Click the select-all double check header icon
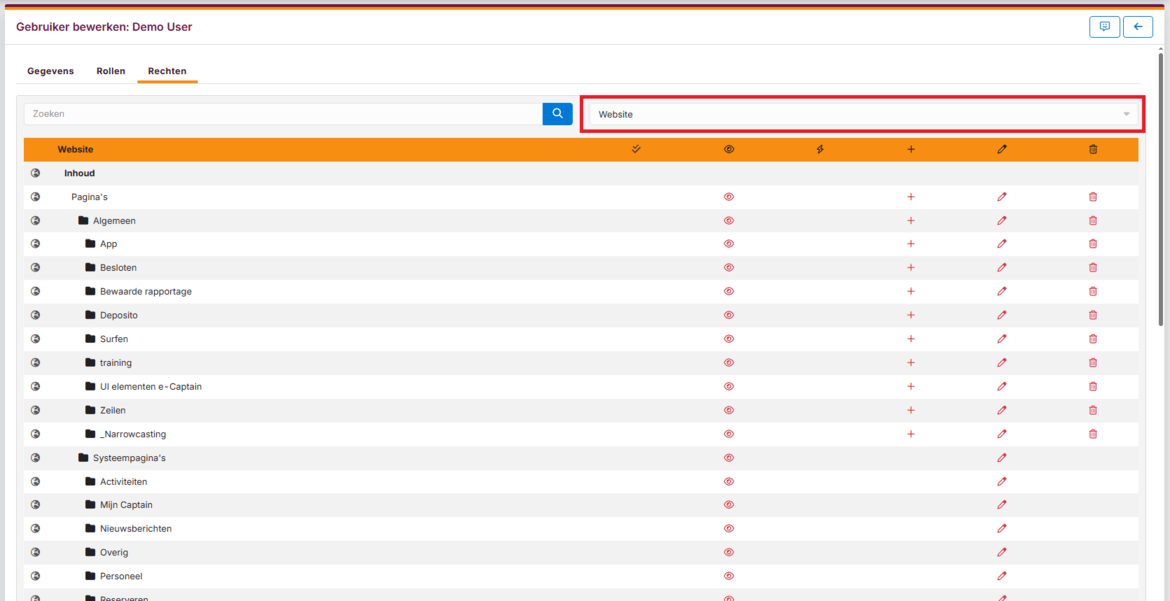Viewport: 1170px width, 601px height. click(x=636, y=149)
